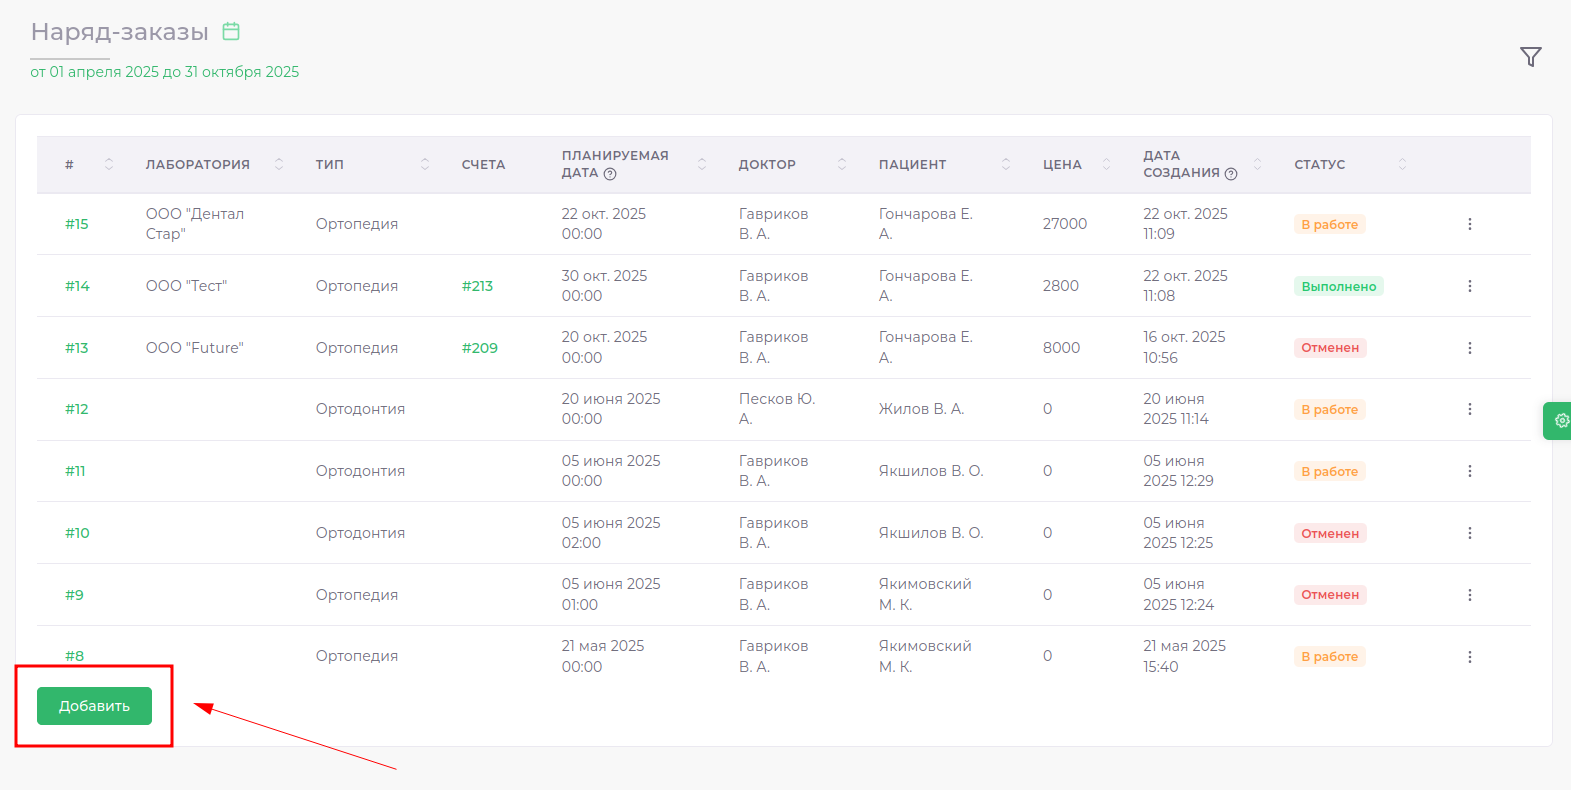
Task: Click the Отменен status badge of order #13
Action: coord(1330,348)
